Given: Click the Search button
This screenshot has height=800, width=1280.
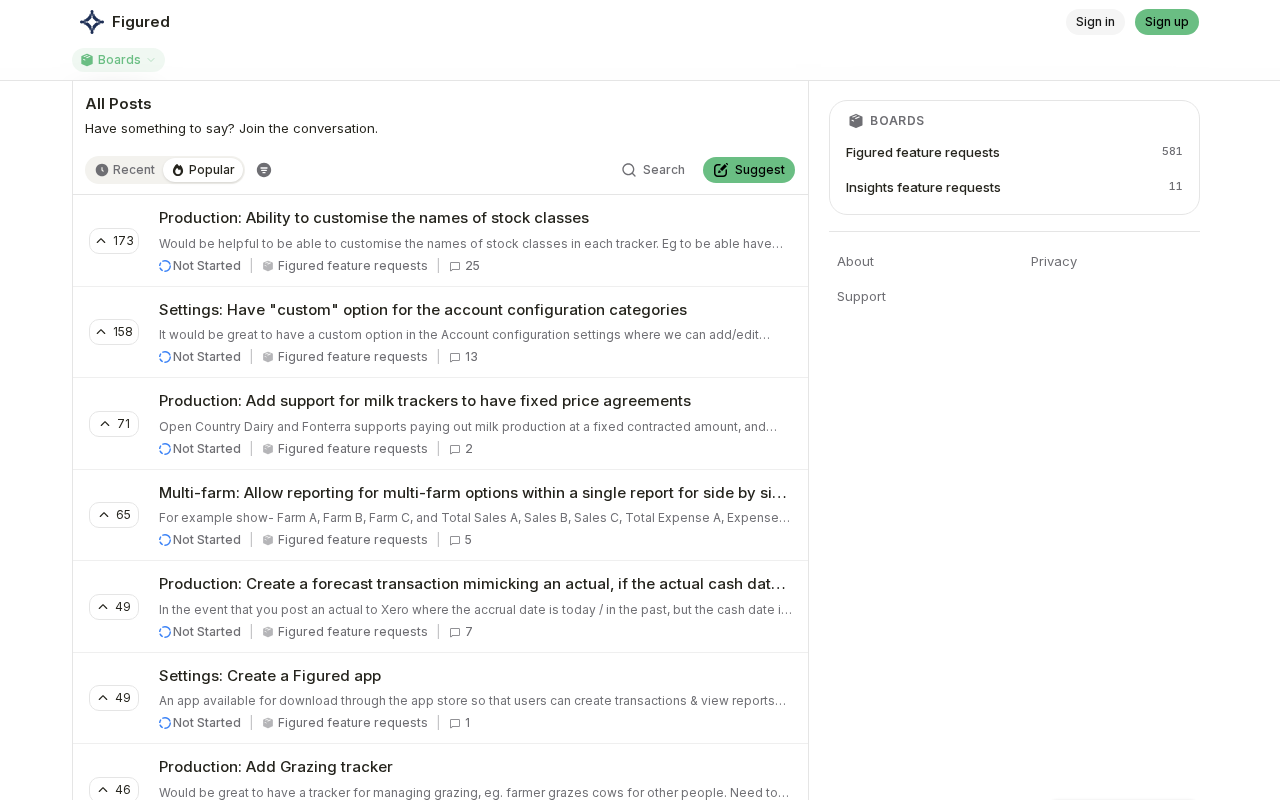Looking at the screenshot, I should click(x=653, y=170).
